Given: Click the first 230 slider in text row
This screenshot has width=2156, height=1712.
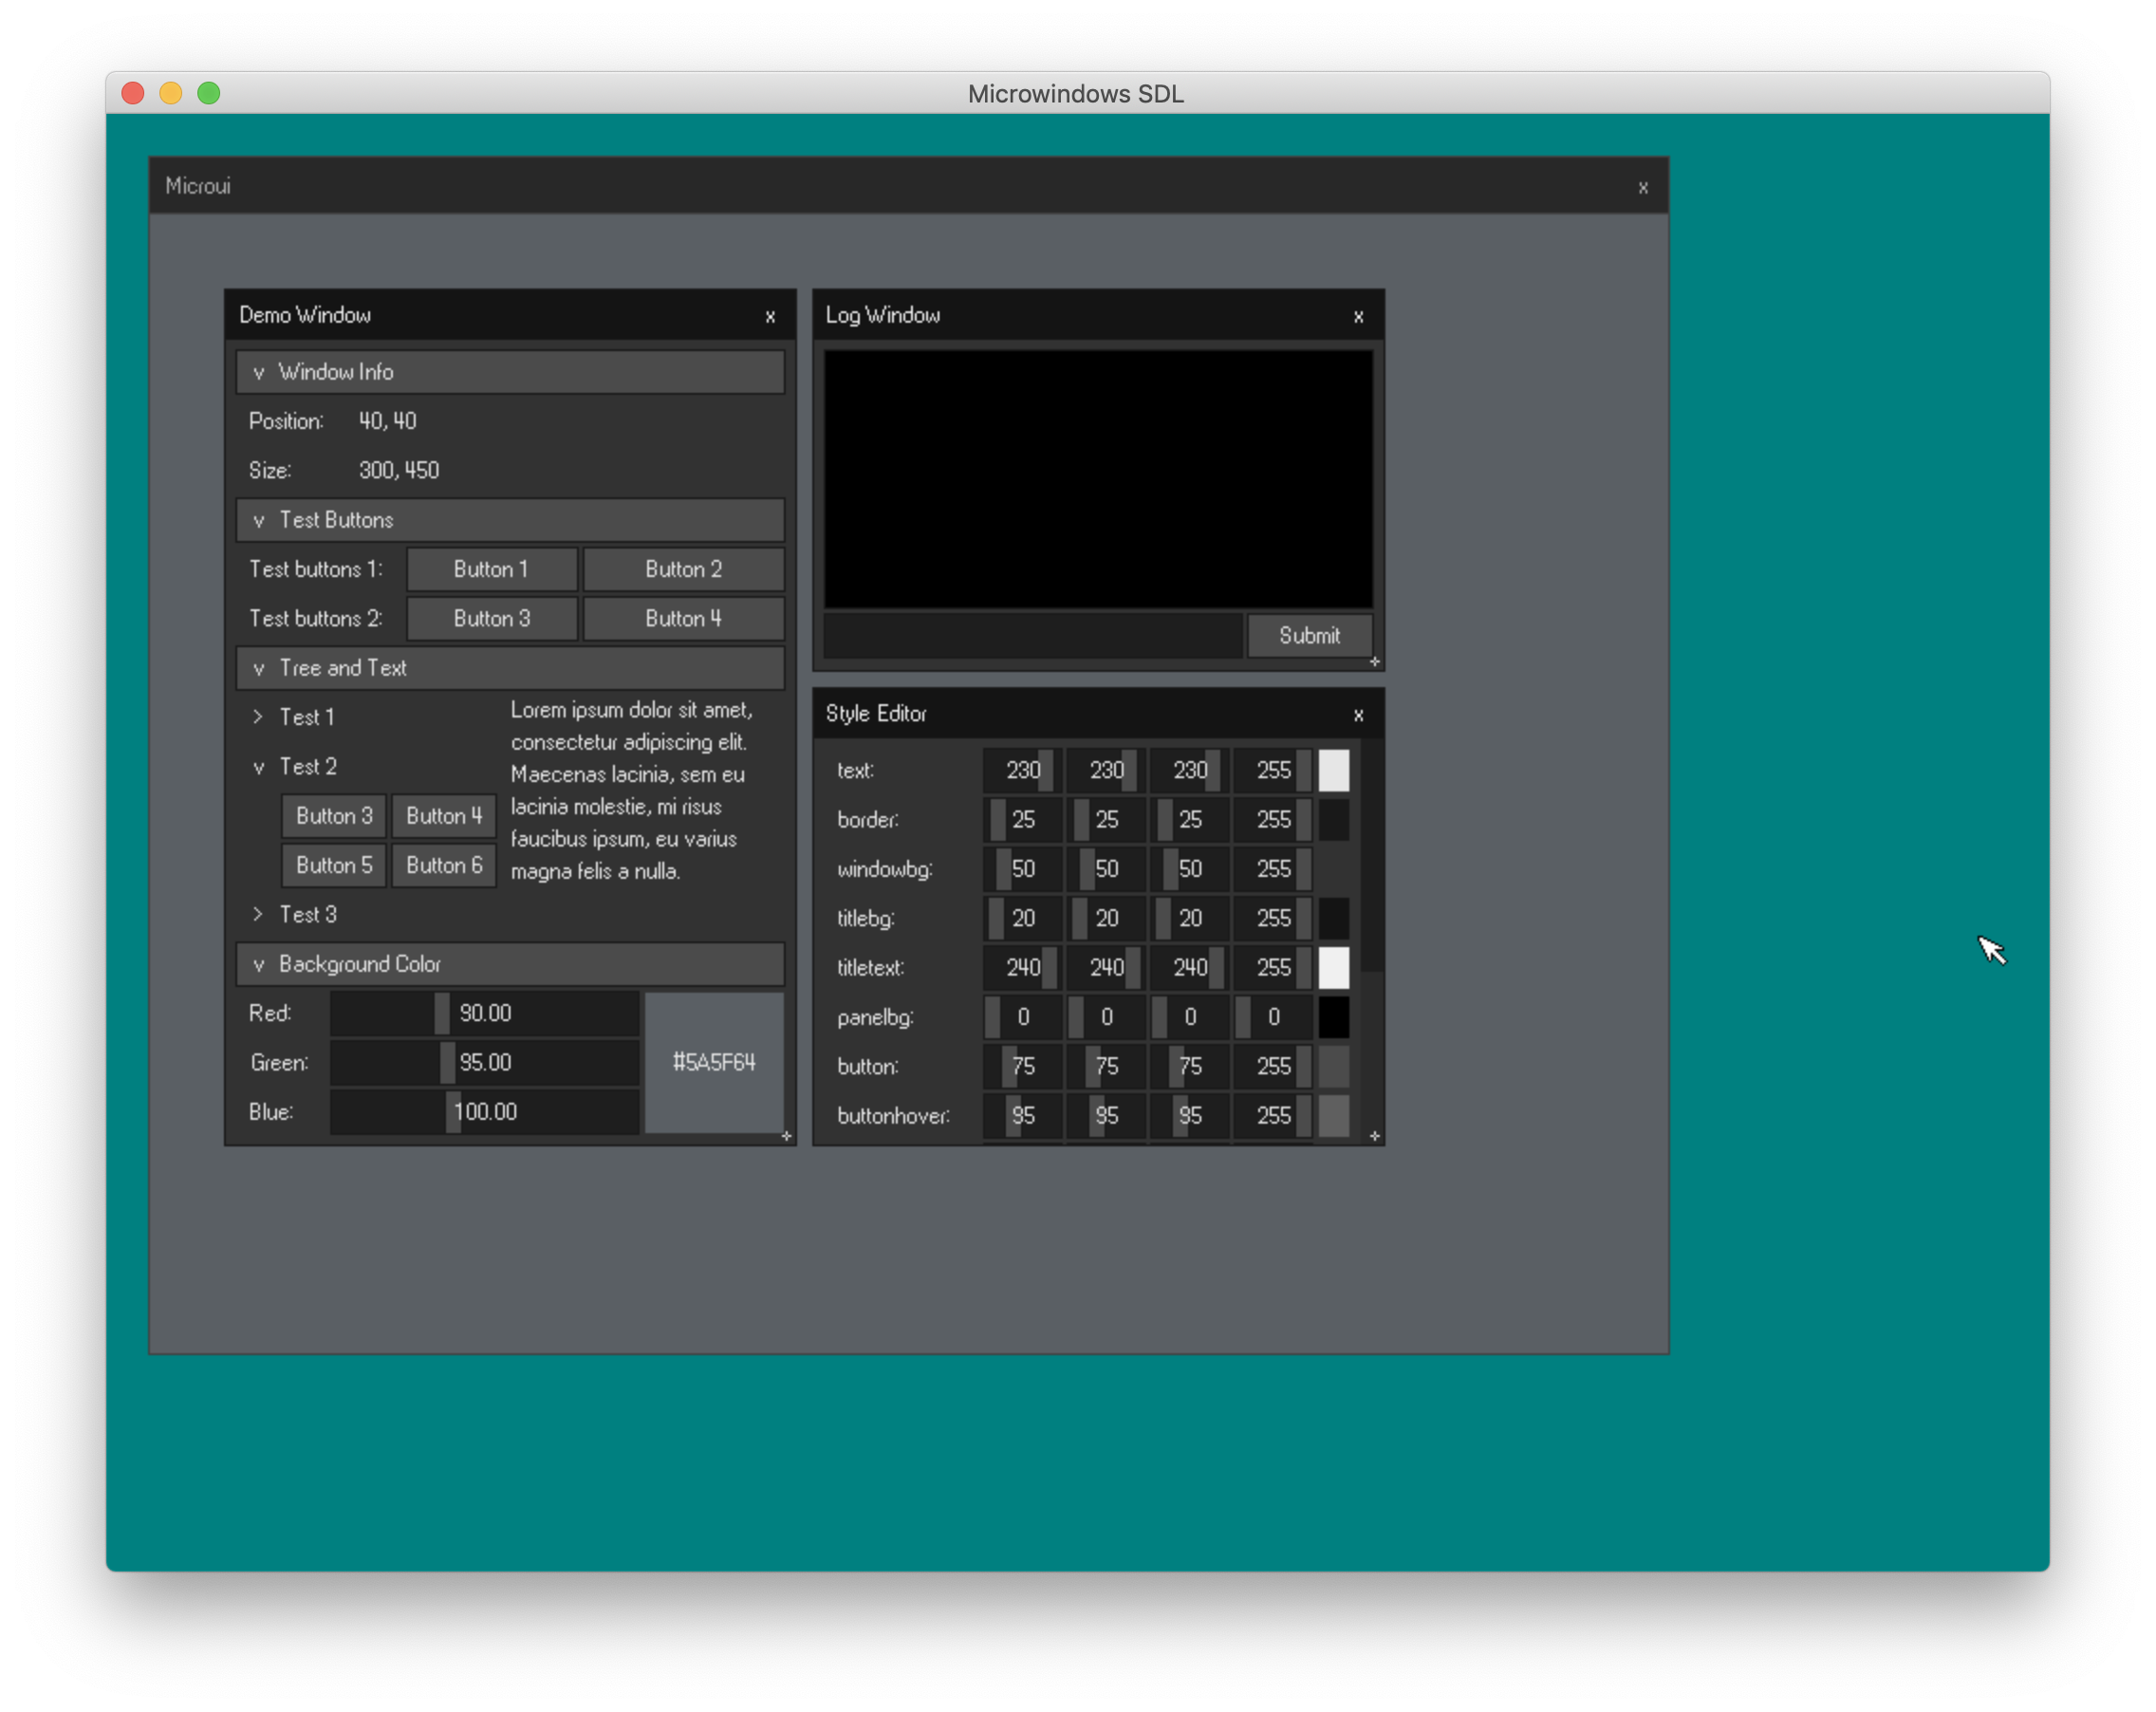Looking at the screenshot, I should click(x=1022, y=771).
